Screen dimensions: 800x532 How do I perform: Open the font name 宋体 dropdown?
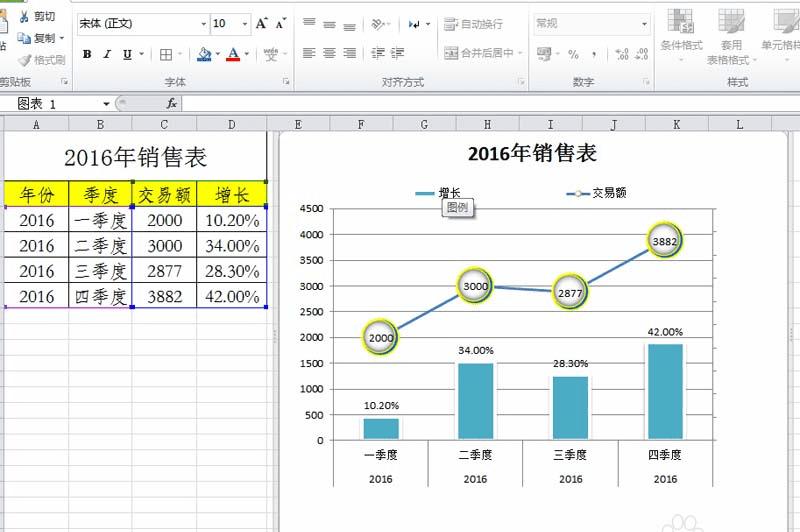point(204,23)
